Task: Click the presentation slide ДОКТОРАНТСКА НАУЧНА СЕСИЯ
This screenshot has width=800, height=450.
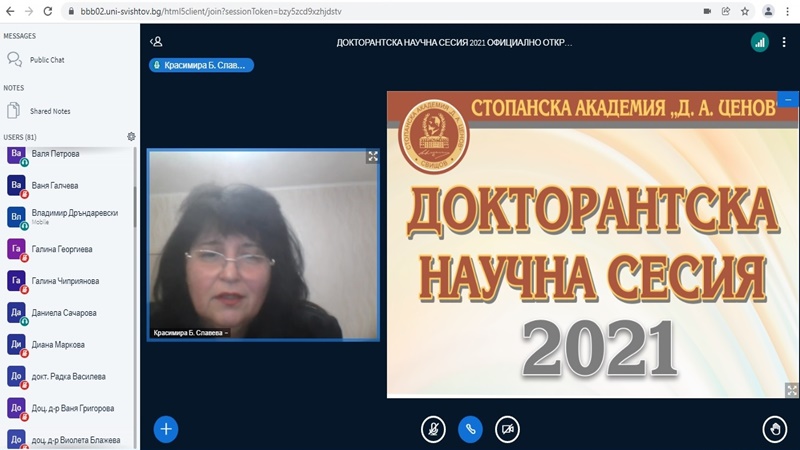Action: point(593,244)
